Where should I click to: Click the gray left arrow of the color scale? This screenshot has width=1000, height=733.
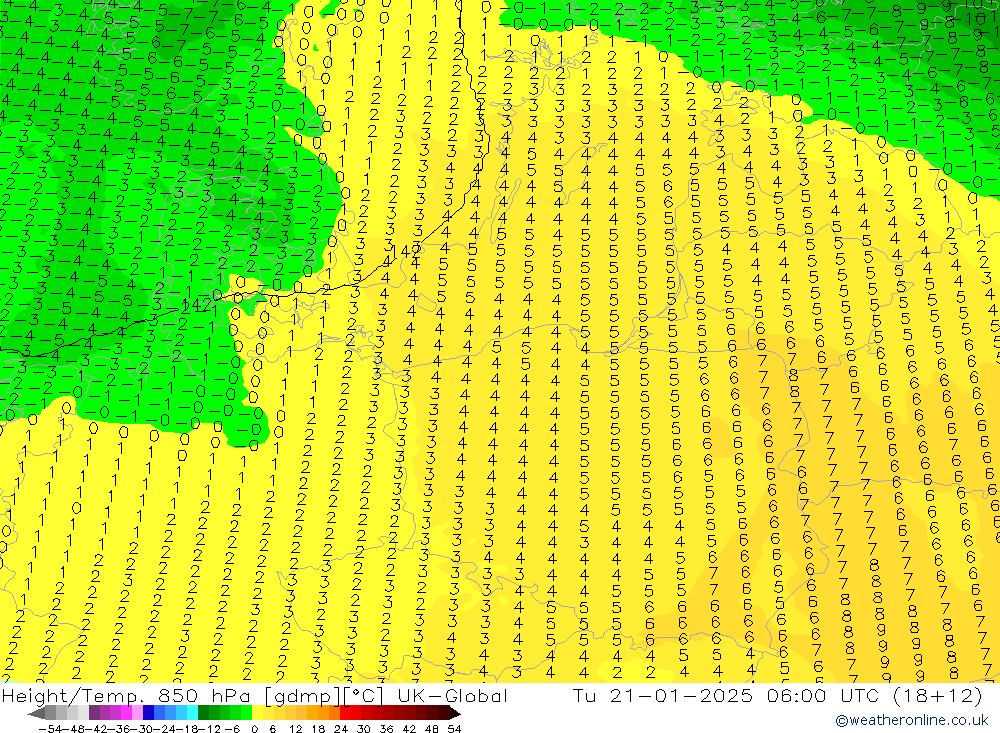point(36,713)
